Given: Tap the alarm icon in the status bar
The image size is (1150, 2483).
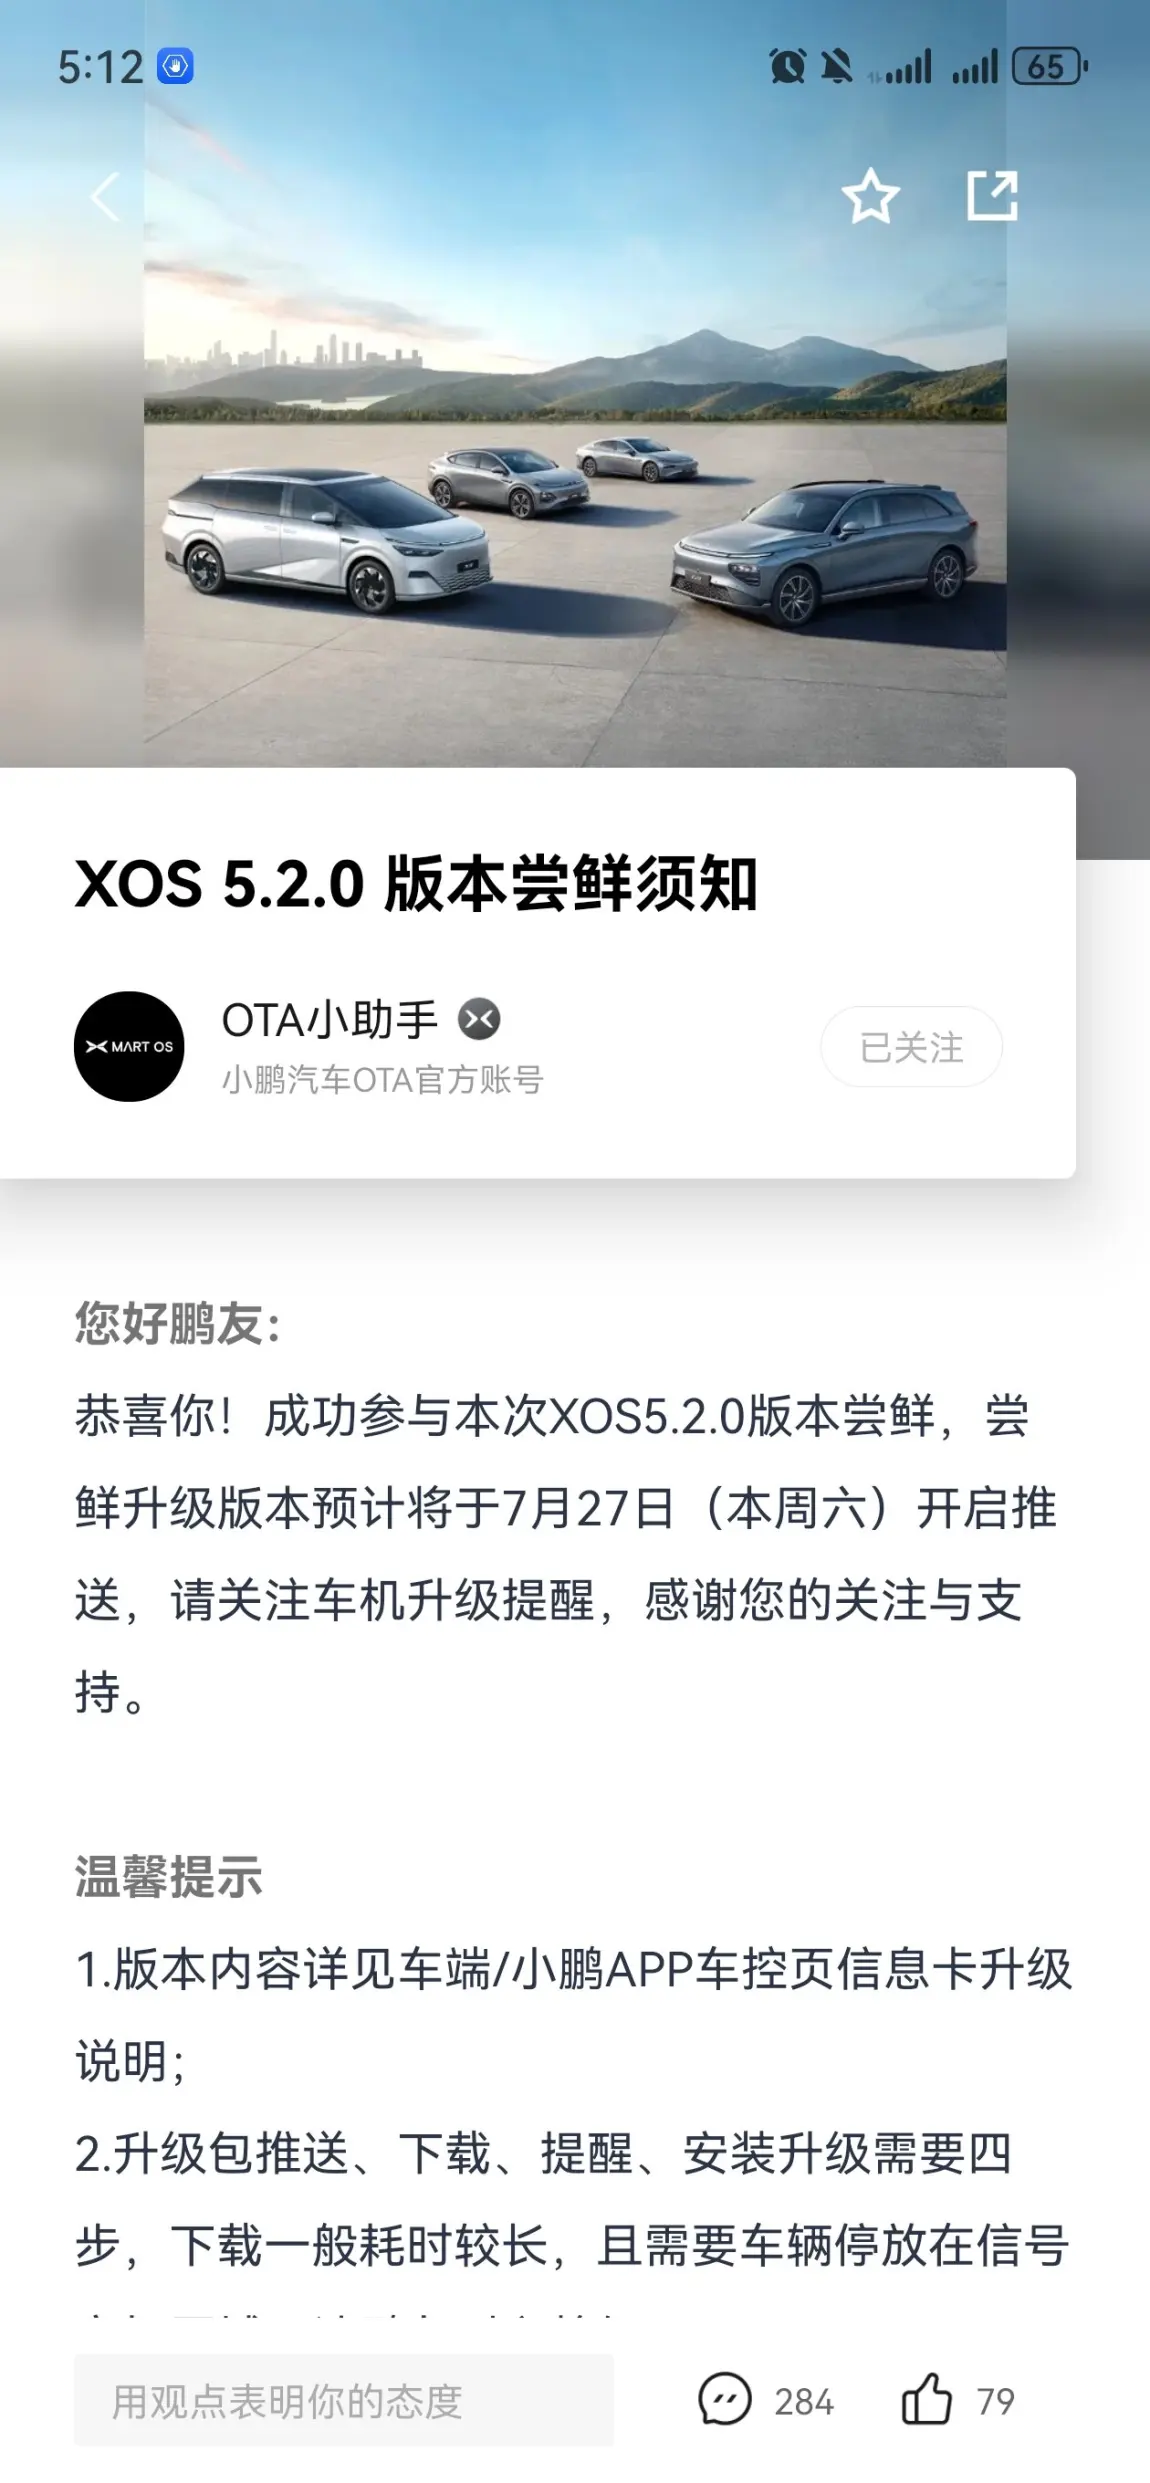Looking at the screenshot, I should point(787,67).
